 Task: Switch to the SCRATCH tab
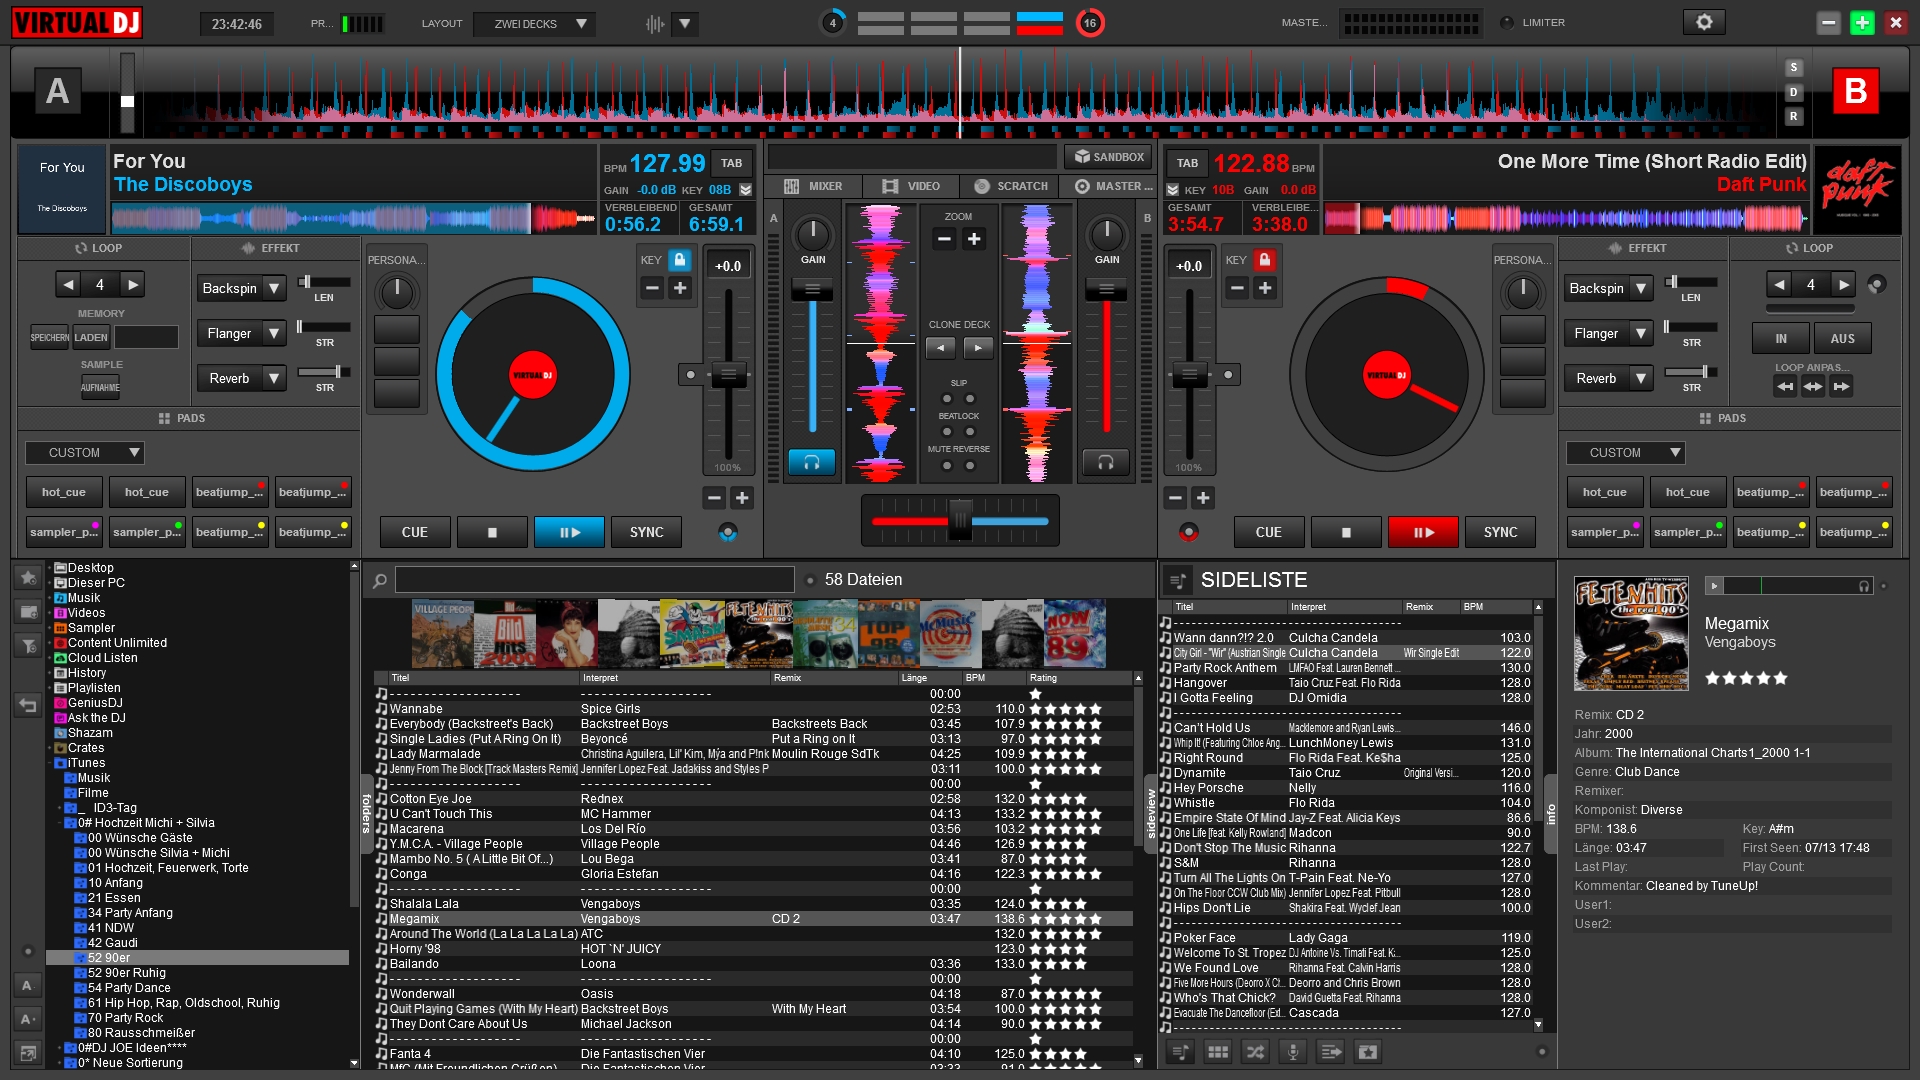(x=1013, y=186)
